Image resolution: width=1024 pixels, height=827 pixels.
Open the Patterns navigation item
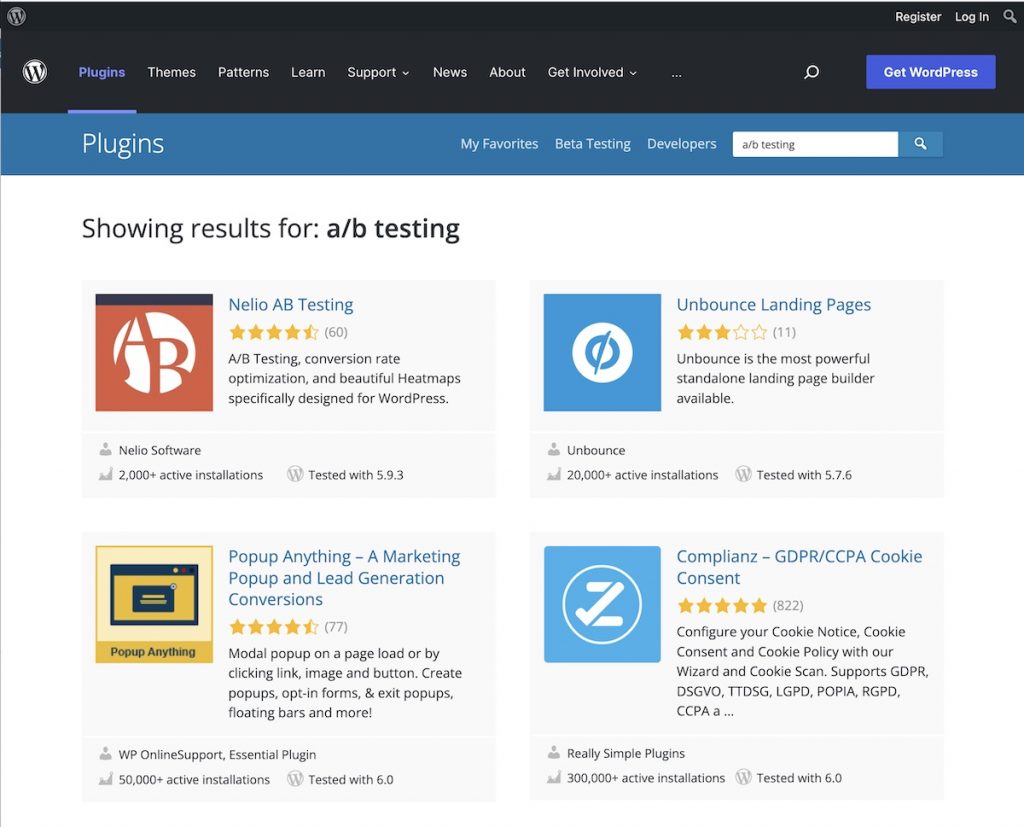coord(244,73)
